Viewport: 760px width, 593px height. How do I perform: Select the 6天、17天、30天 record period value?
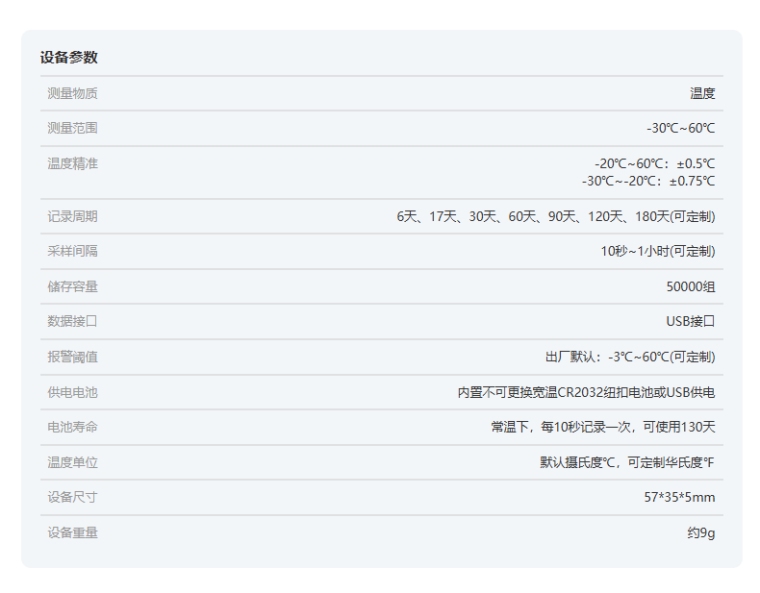[556, 216]
